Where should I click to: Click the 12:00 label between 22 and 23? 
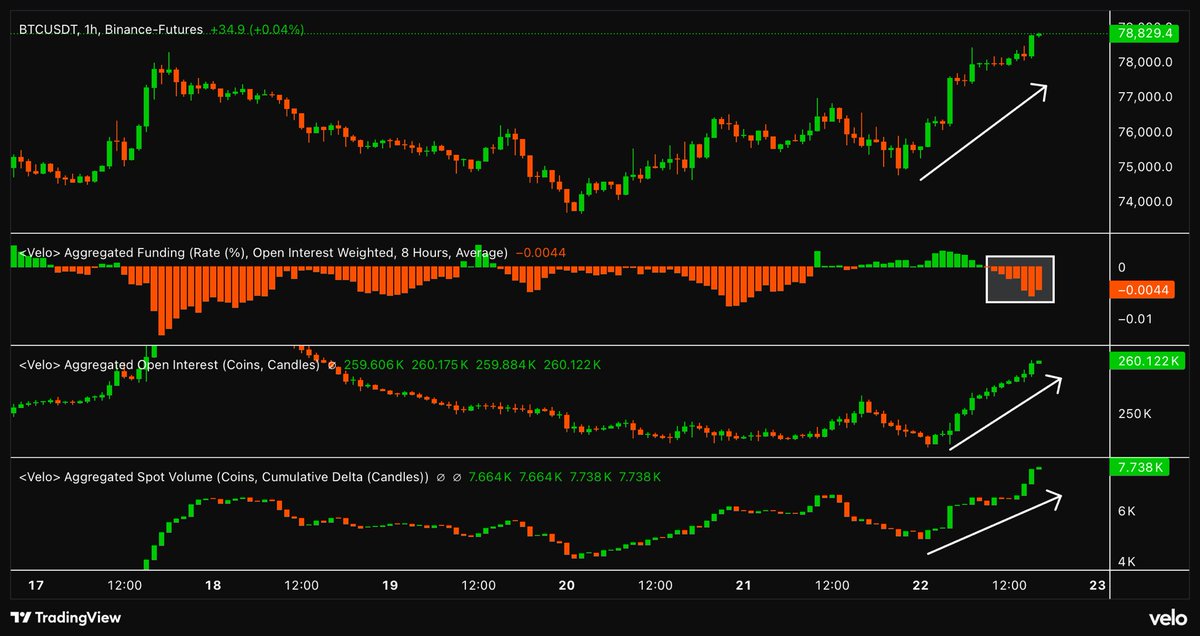click(1009, 586)
